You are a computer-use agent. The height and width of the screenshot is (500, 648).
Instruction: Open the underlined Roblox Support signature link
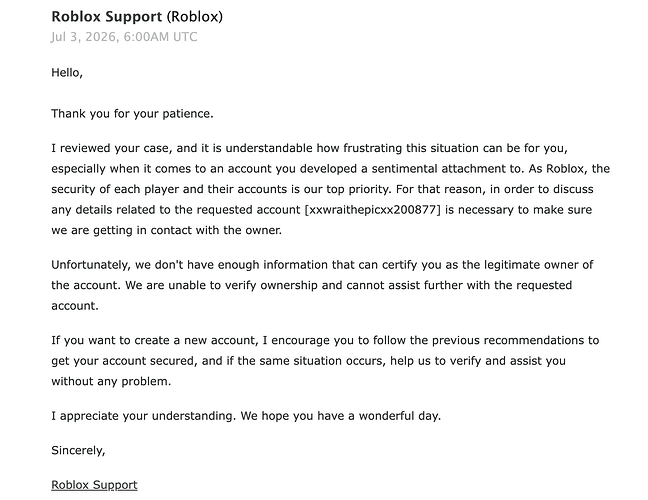pyautogui.click(x=94, y=485)
